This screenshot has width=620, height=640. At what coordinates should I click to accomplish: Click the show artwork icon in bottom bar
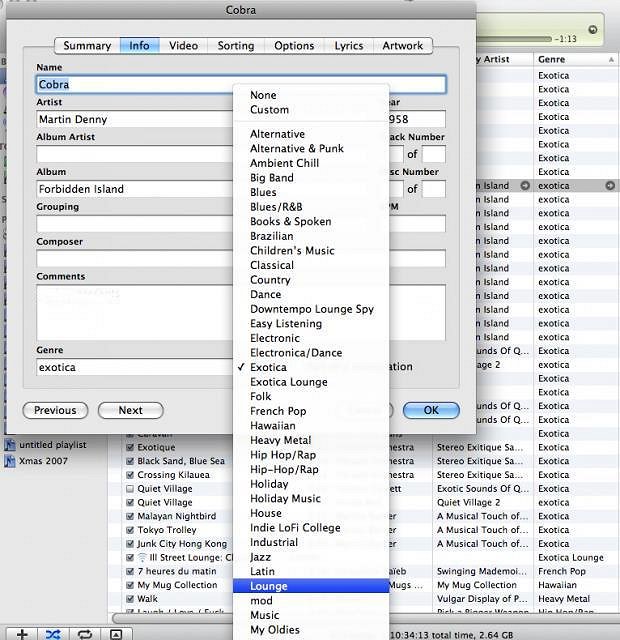tap(116, 634)
